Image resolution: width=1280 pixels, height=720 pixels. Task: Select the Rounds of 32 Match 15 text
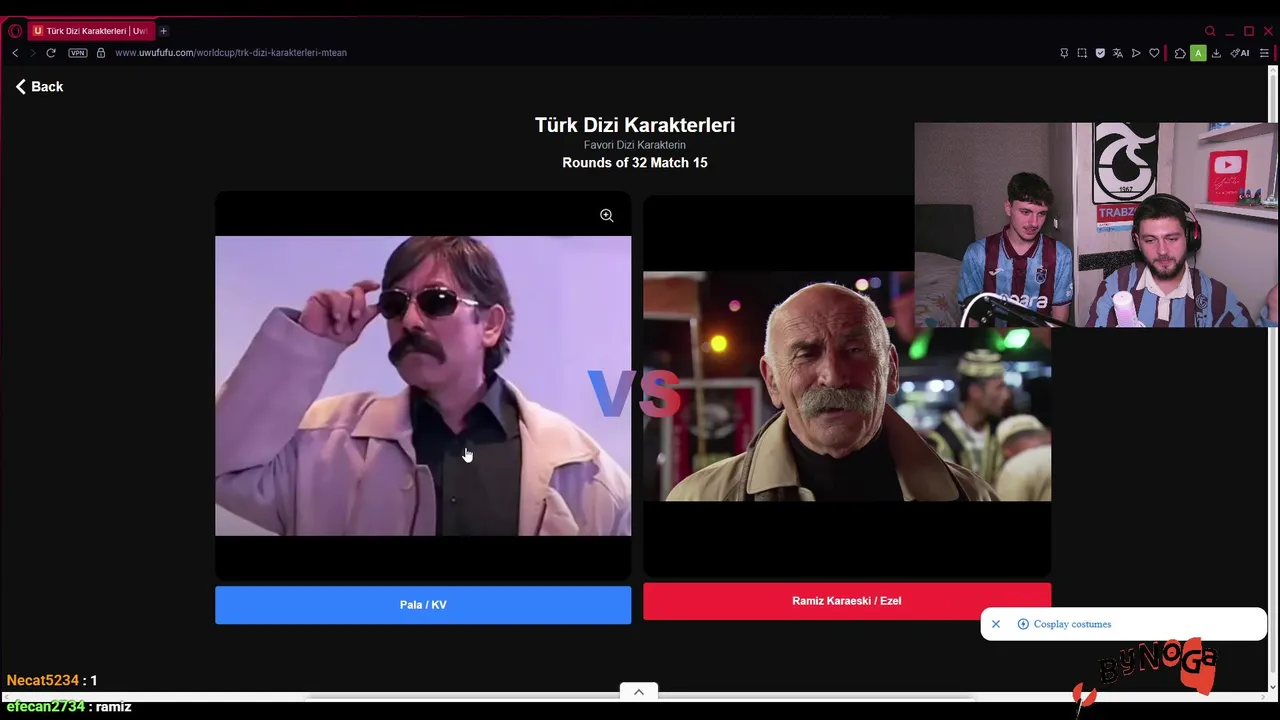click(635, 163)
